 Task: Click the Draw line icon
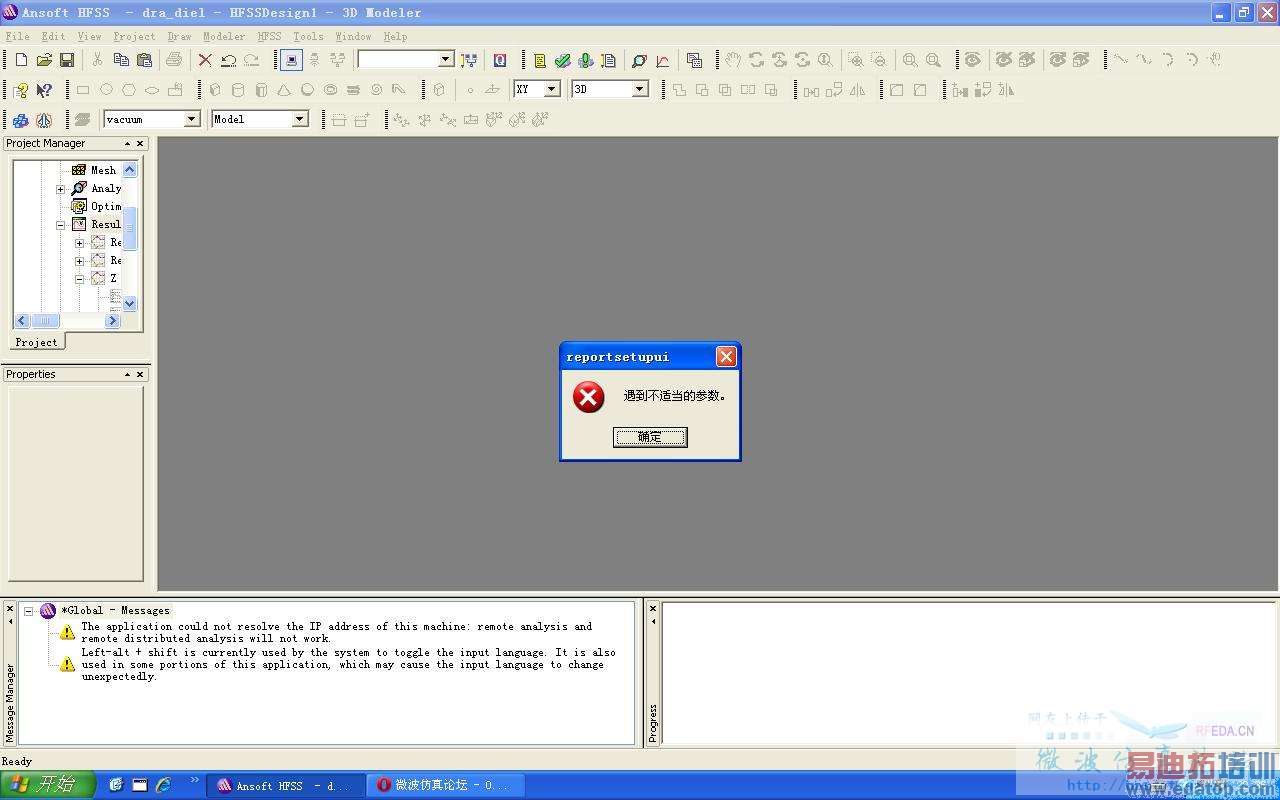click(x=1121, y=60)
